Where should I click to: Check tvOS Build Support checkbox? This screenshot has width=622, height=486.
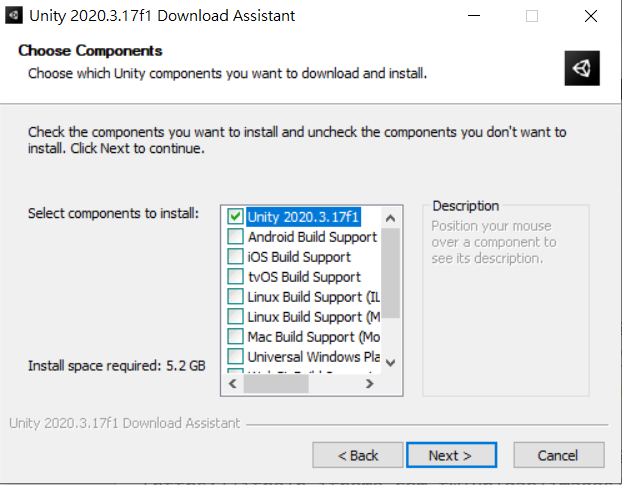tap(235, 276)
